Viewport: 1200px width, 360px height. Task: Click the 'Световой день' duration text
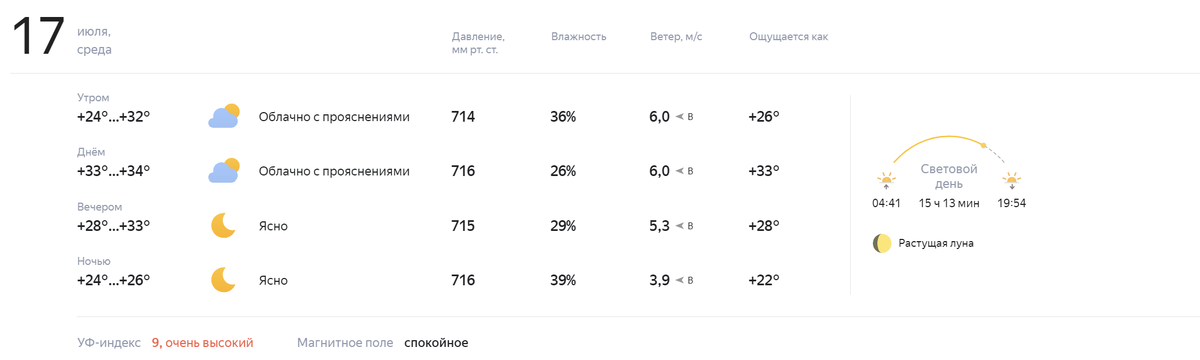(949, 203)
